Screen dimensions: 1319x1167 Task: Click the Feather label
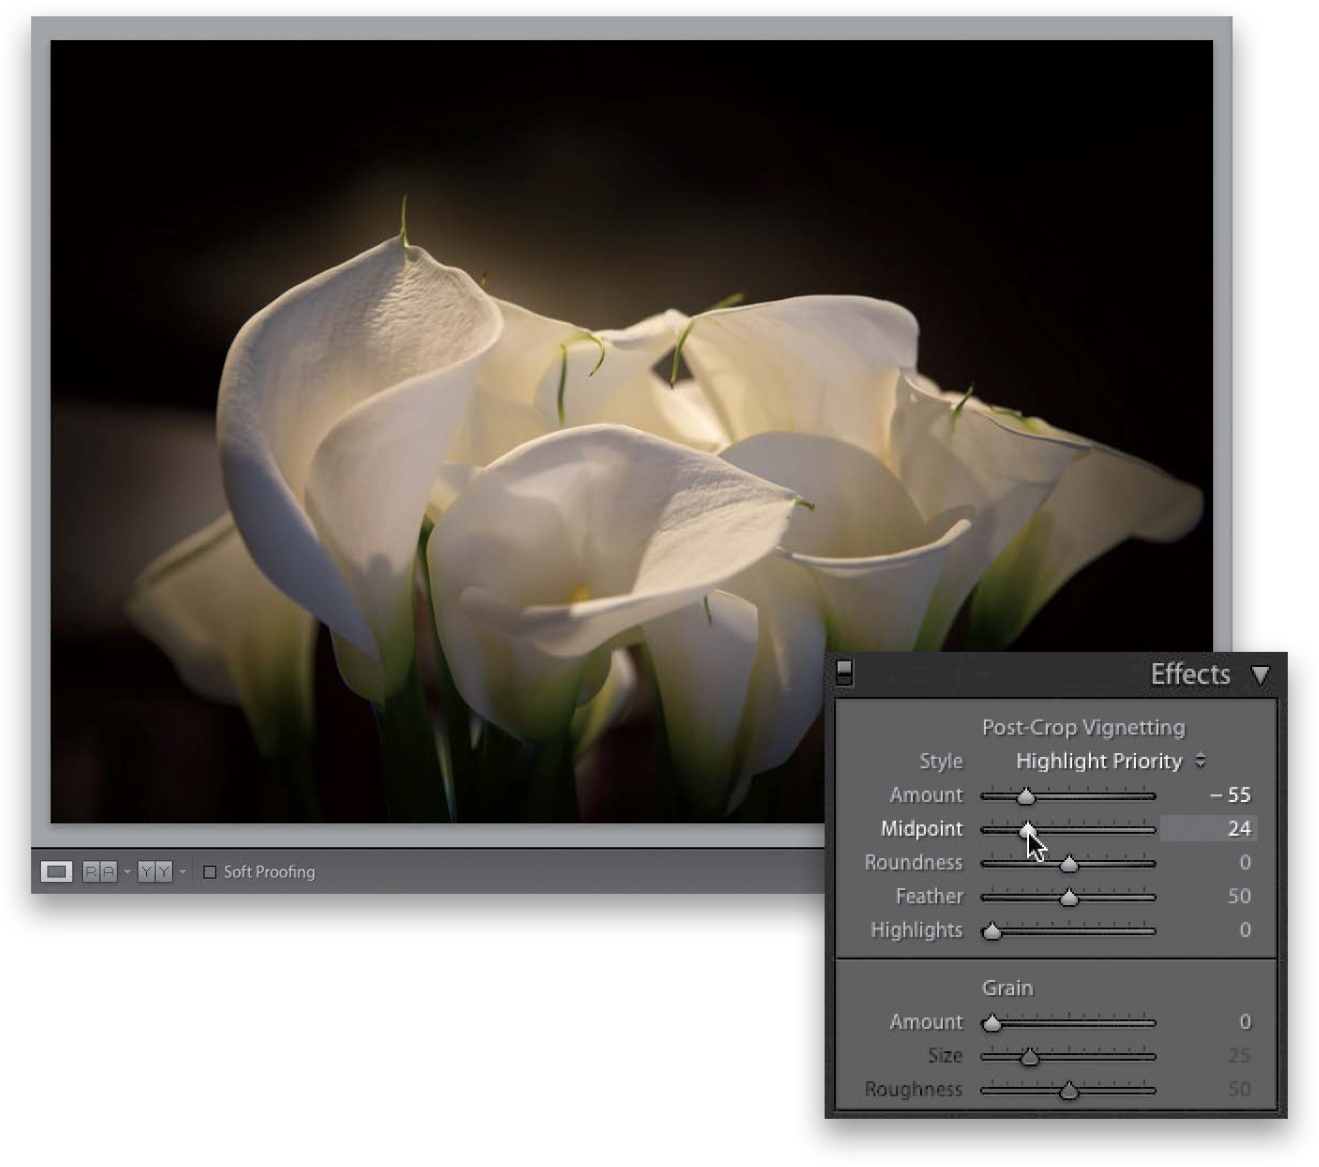(929, 896)
